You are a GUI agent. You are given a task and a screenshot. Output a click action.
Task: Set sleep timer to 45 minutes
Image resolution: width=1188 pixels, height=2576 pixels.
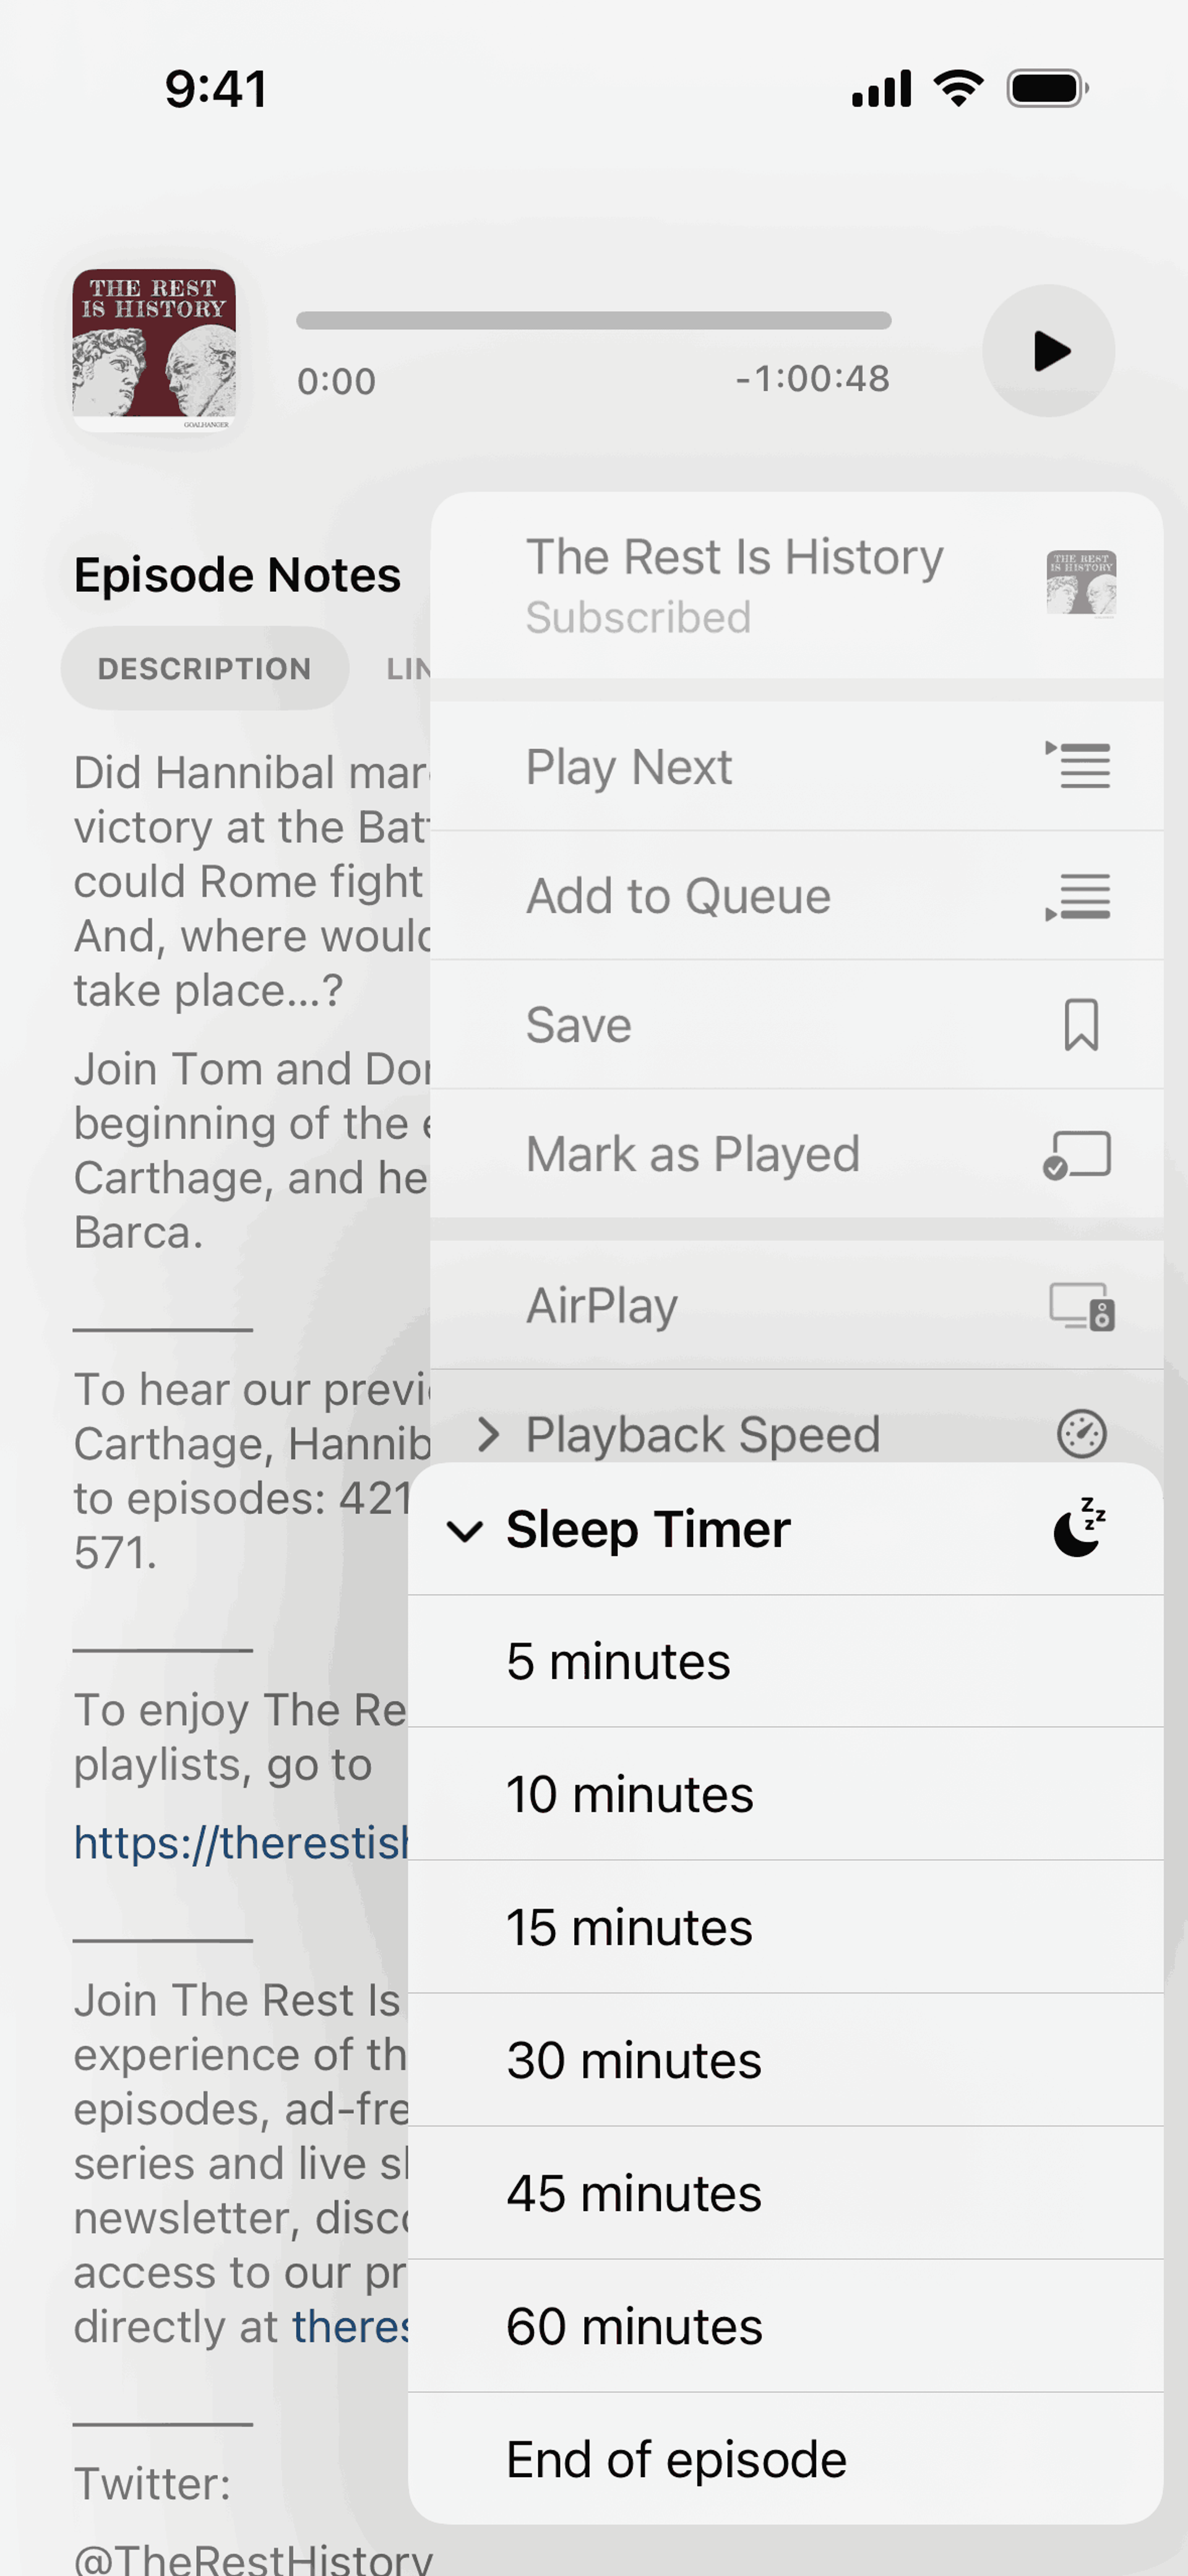(785, 2193)
